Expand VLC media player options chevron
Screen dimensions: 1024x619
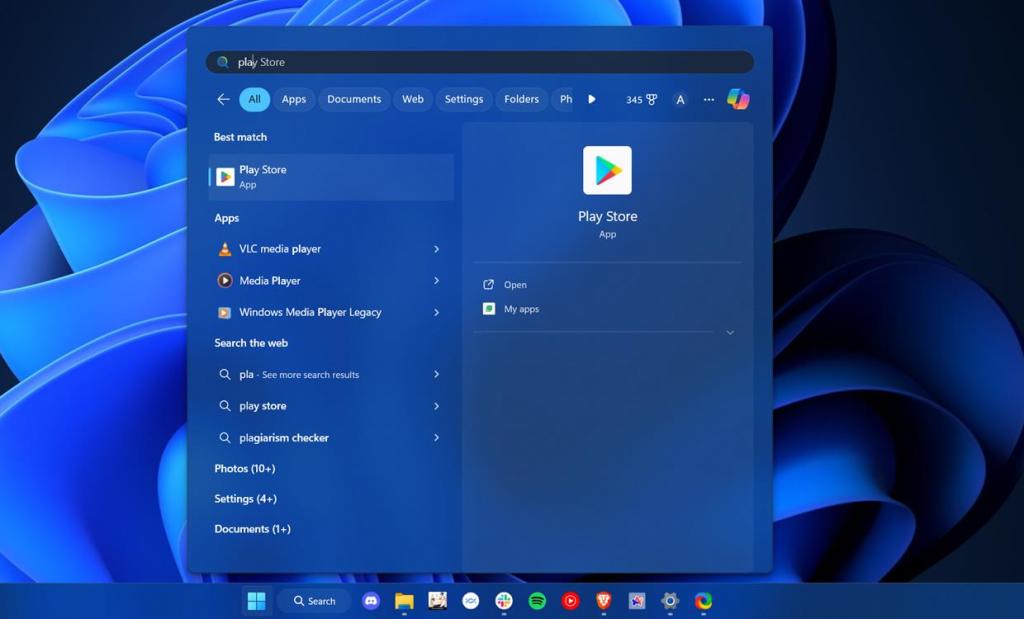436,249
